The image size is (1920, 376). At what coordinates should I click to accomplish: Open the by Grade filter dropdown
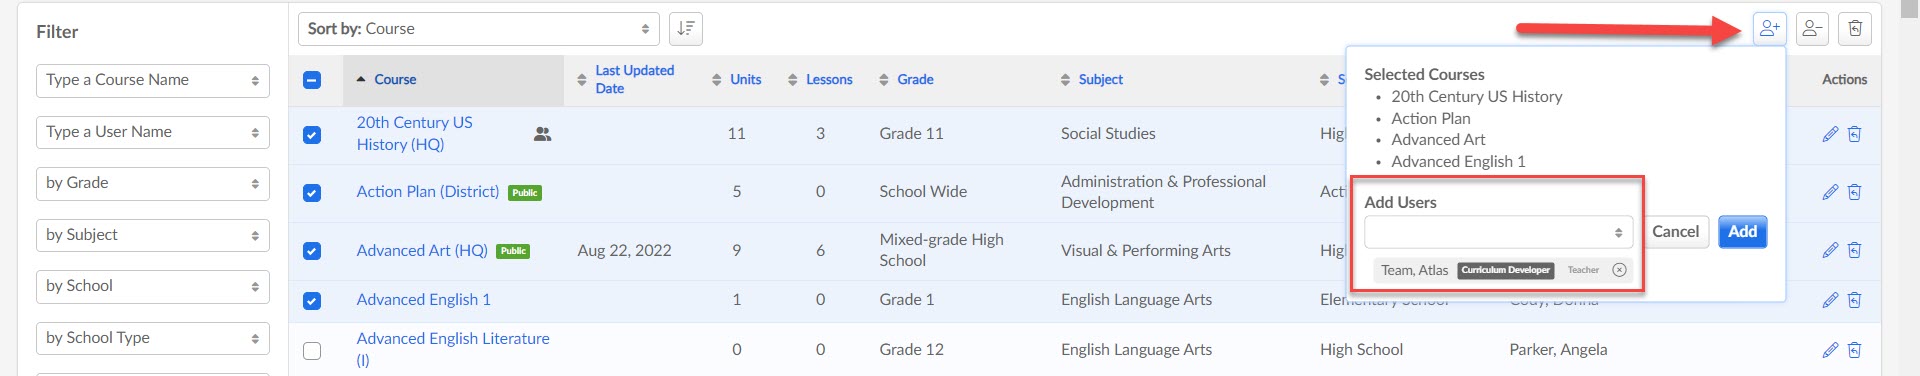click(153, 183)
